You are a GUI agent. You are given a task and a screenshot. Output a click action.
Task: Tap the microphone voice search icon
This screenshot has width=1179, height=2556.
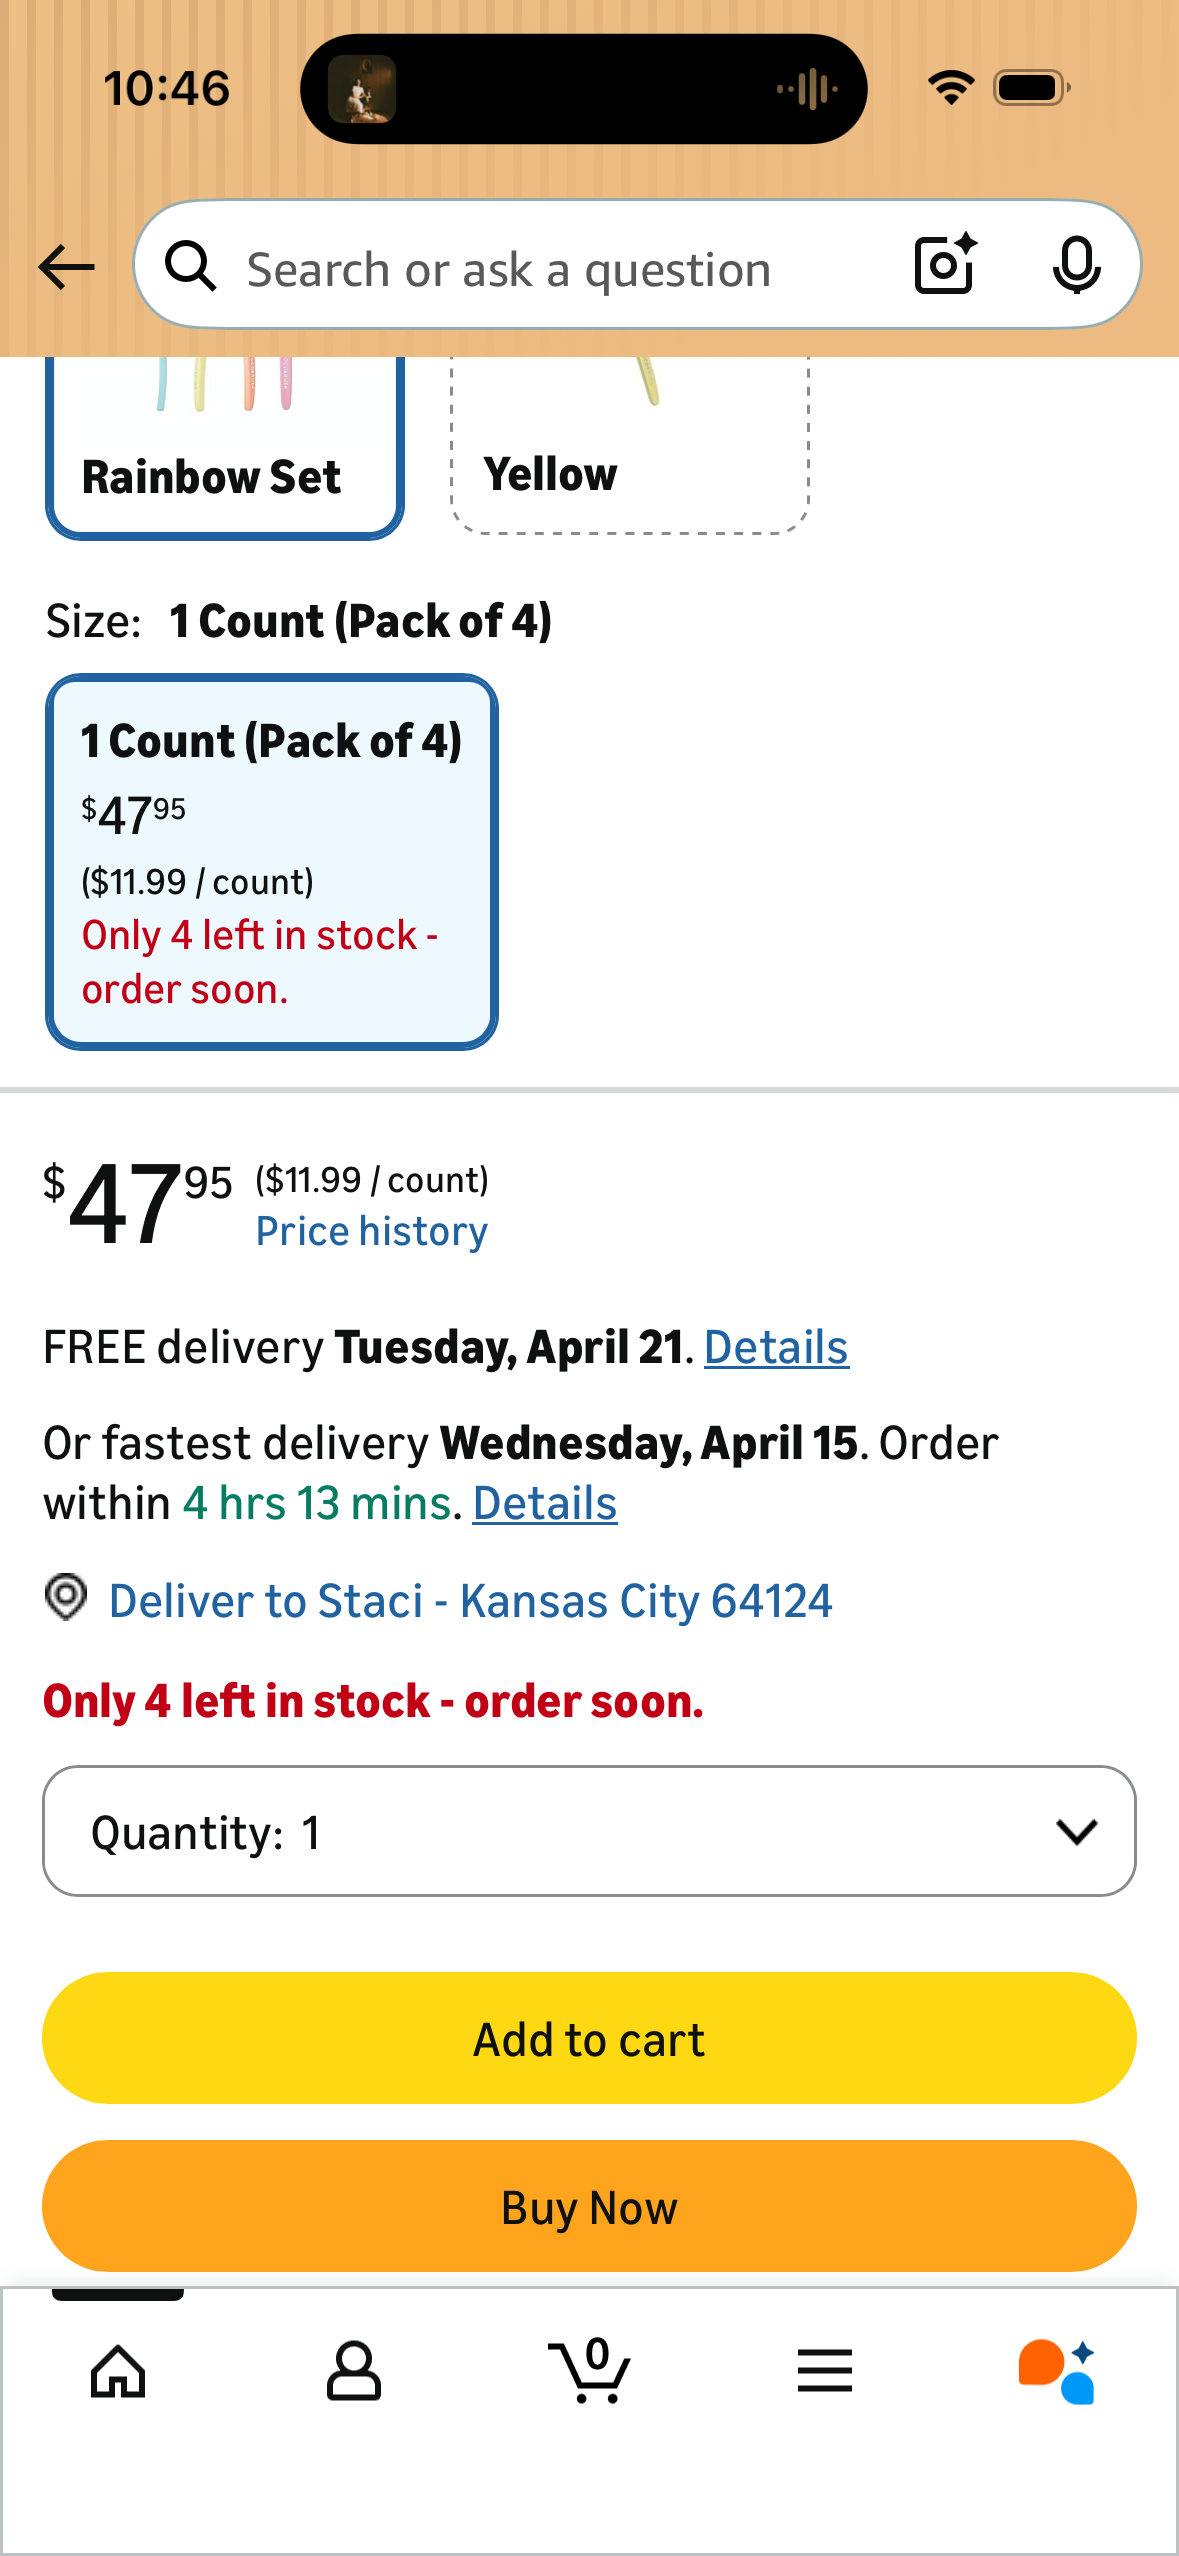point(1076,266)
